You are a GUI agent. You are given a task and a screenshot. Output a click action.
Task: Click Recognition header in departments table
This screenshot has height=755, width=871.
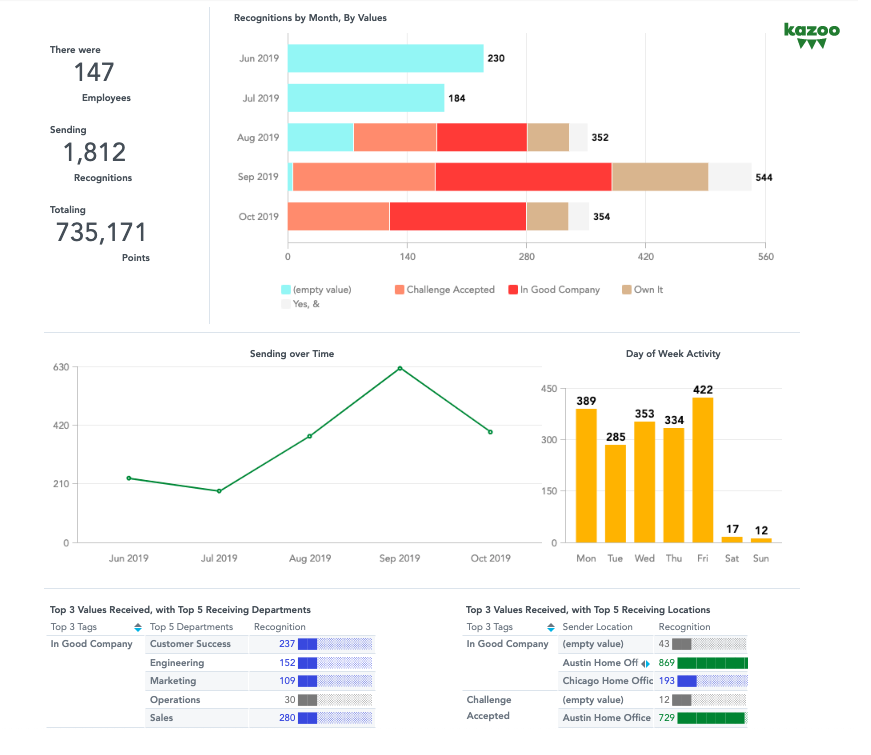(x=280, y=627)
